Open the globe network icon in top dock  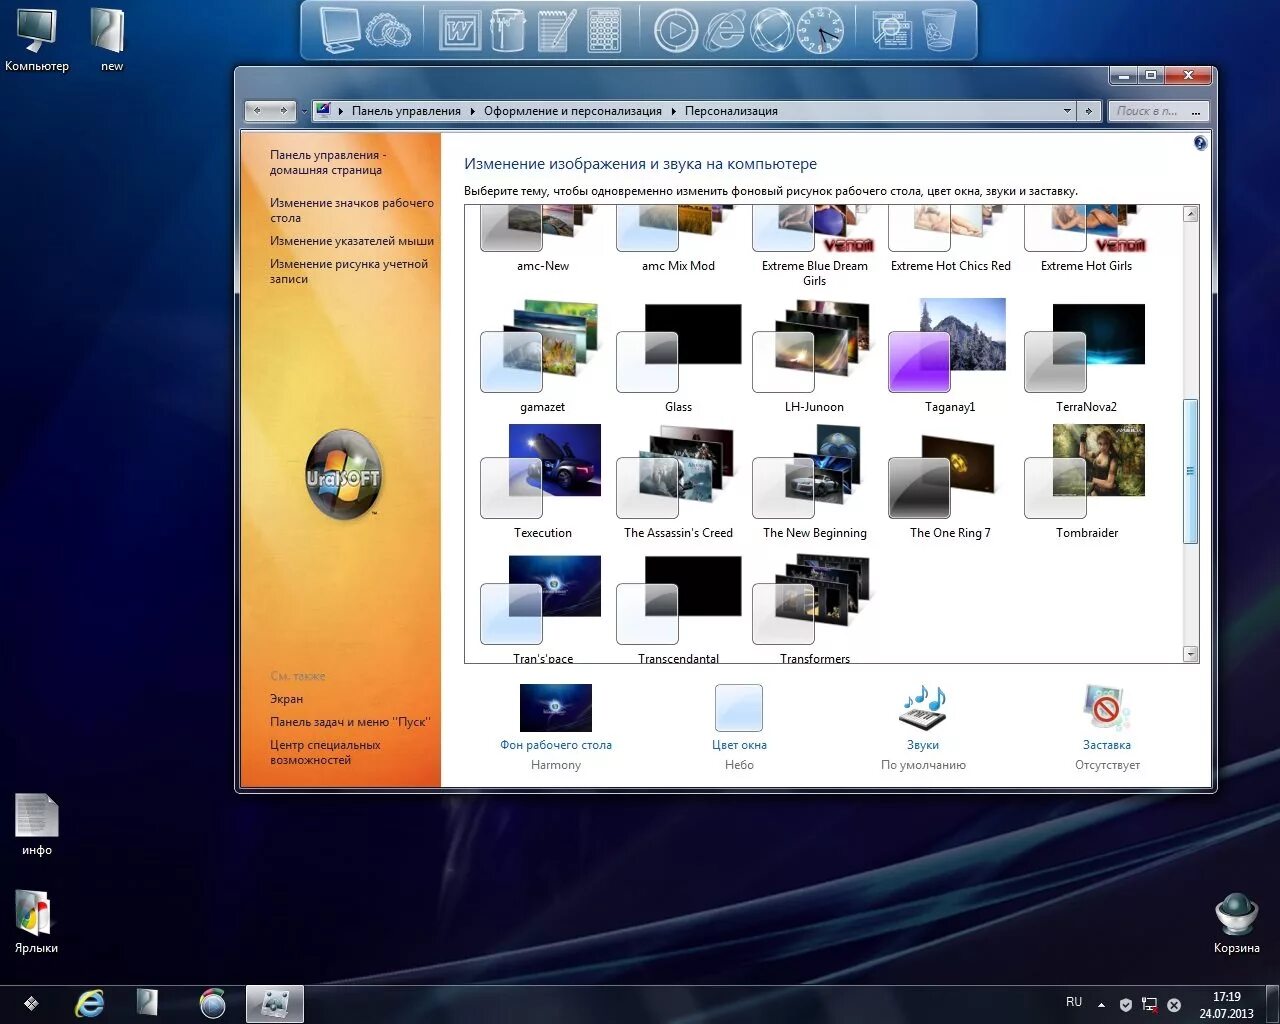pos(771,31)
